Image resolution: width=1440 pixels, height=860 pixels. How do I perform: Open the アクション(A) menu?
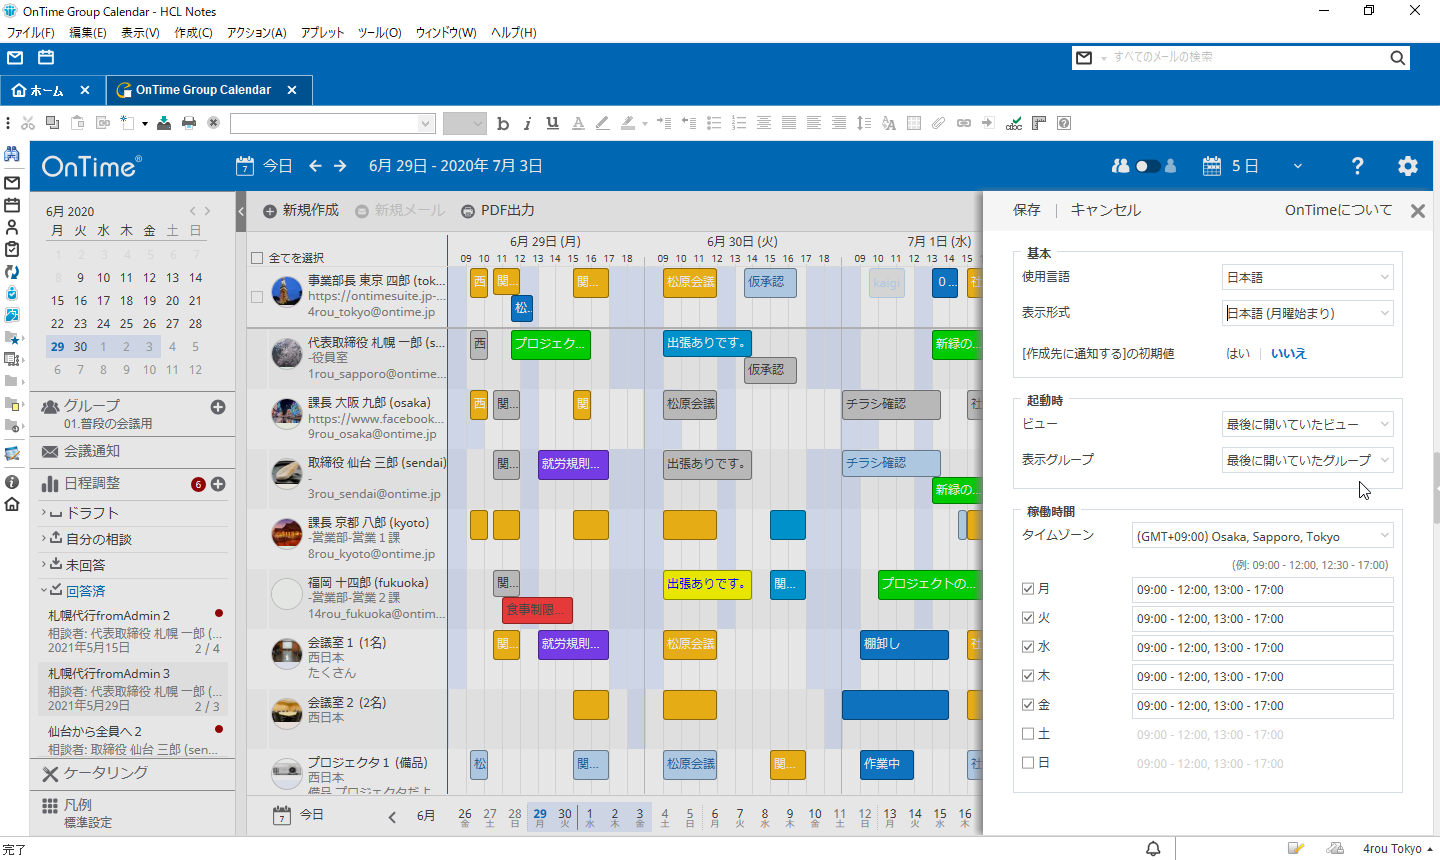point(256,33)
